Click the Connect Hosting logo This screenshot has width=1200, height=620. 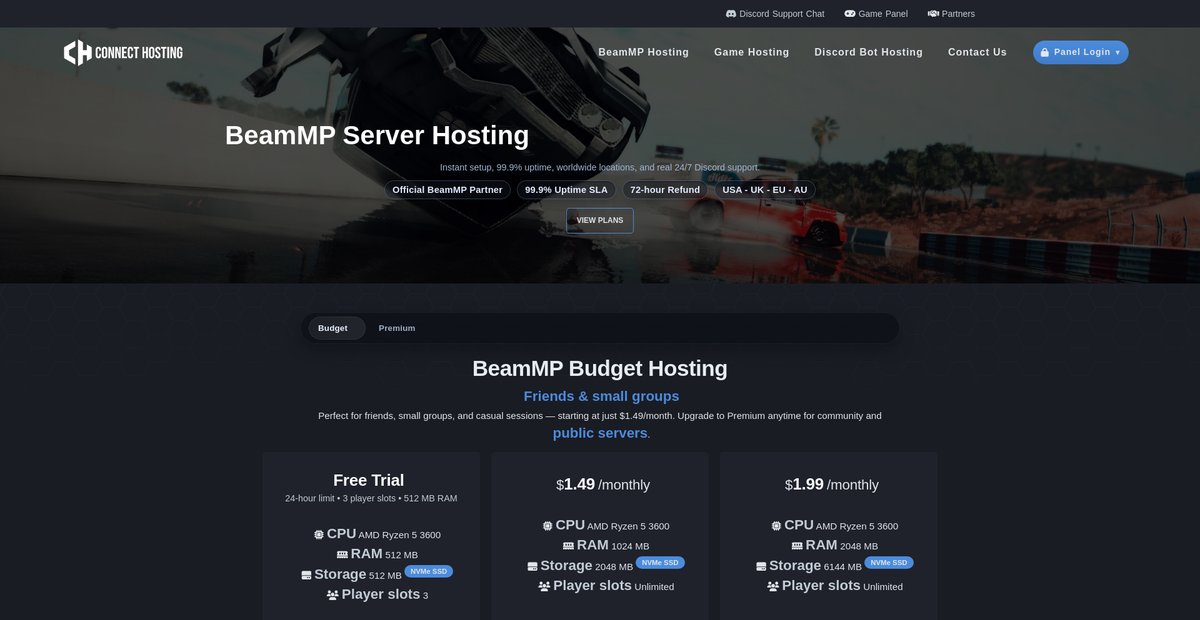[123, 52]
